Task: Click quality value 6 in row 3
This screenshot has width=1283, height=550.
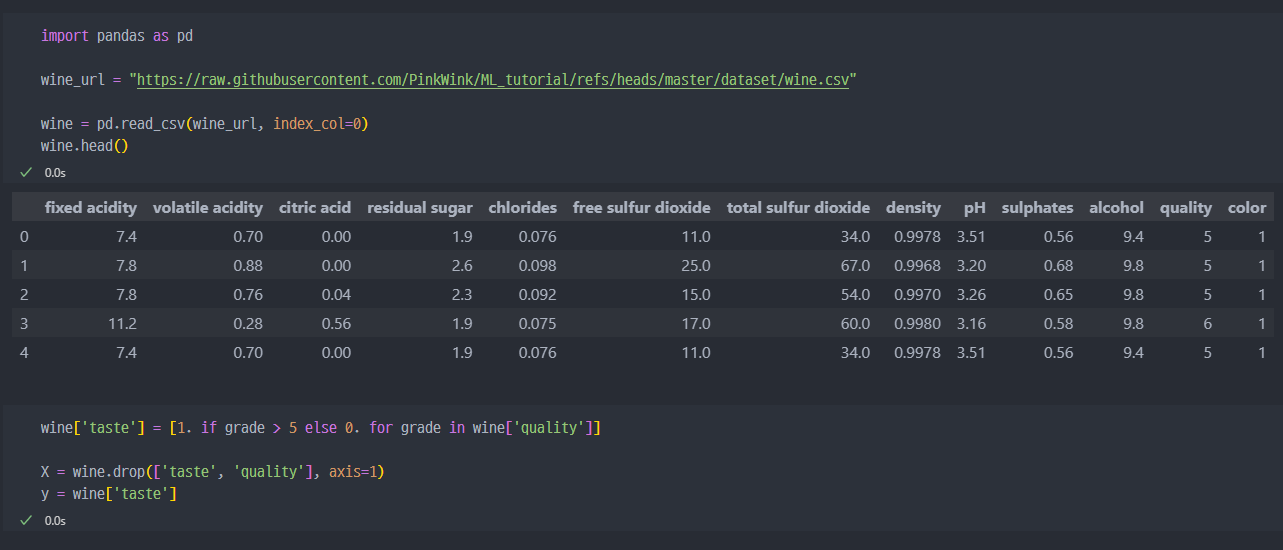Action: click(1208, 324)
